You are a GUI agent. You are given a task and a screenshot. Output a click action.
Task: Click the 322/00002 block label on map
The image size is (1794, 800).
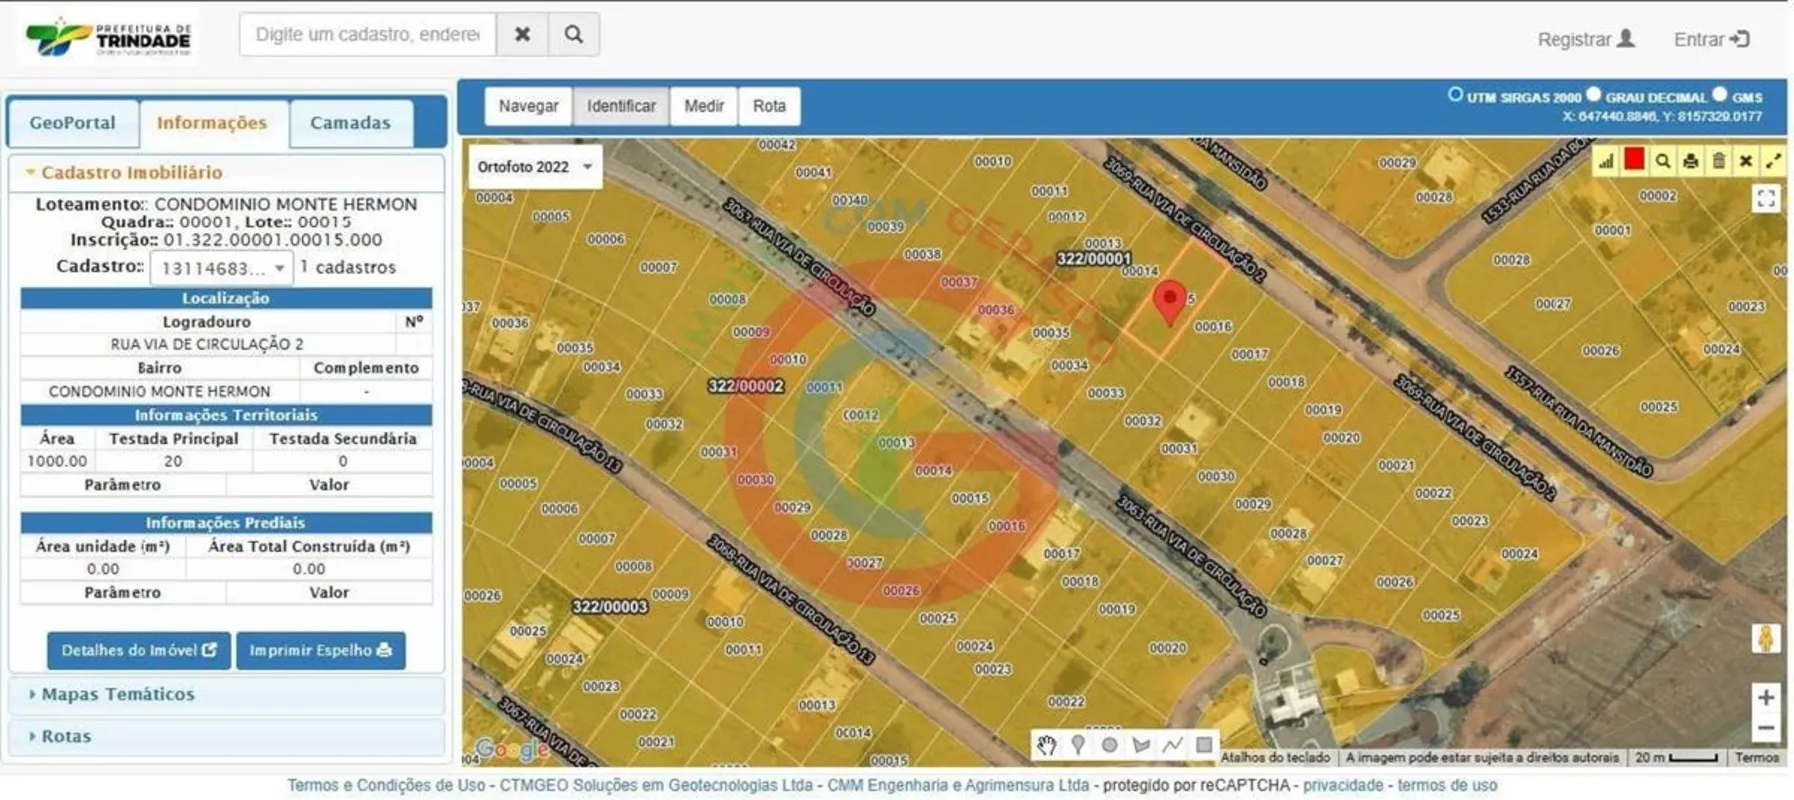(x=746, y=385)
